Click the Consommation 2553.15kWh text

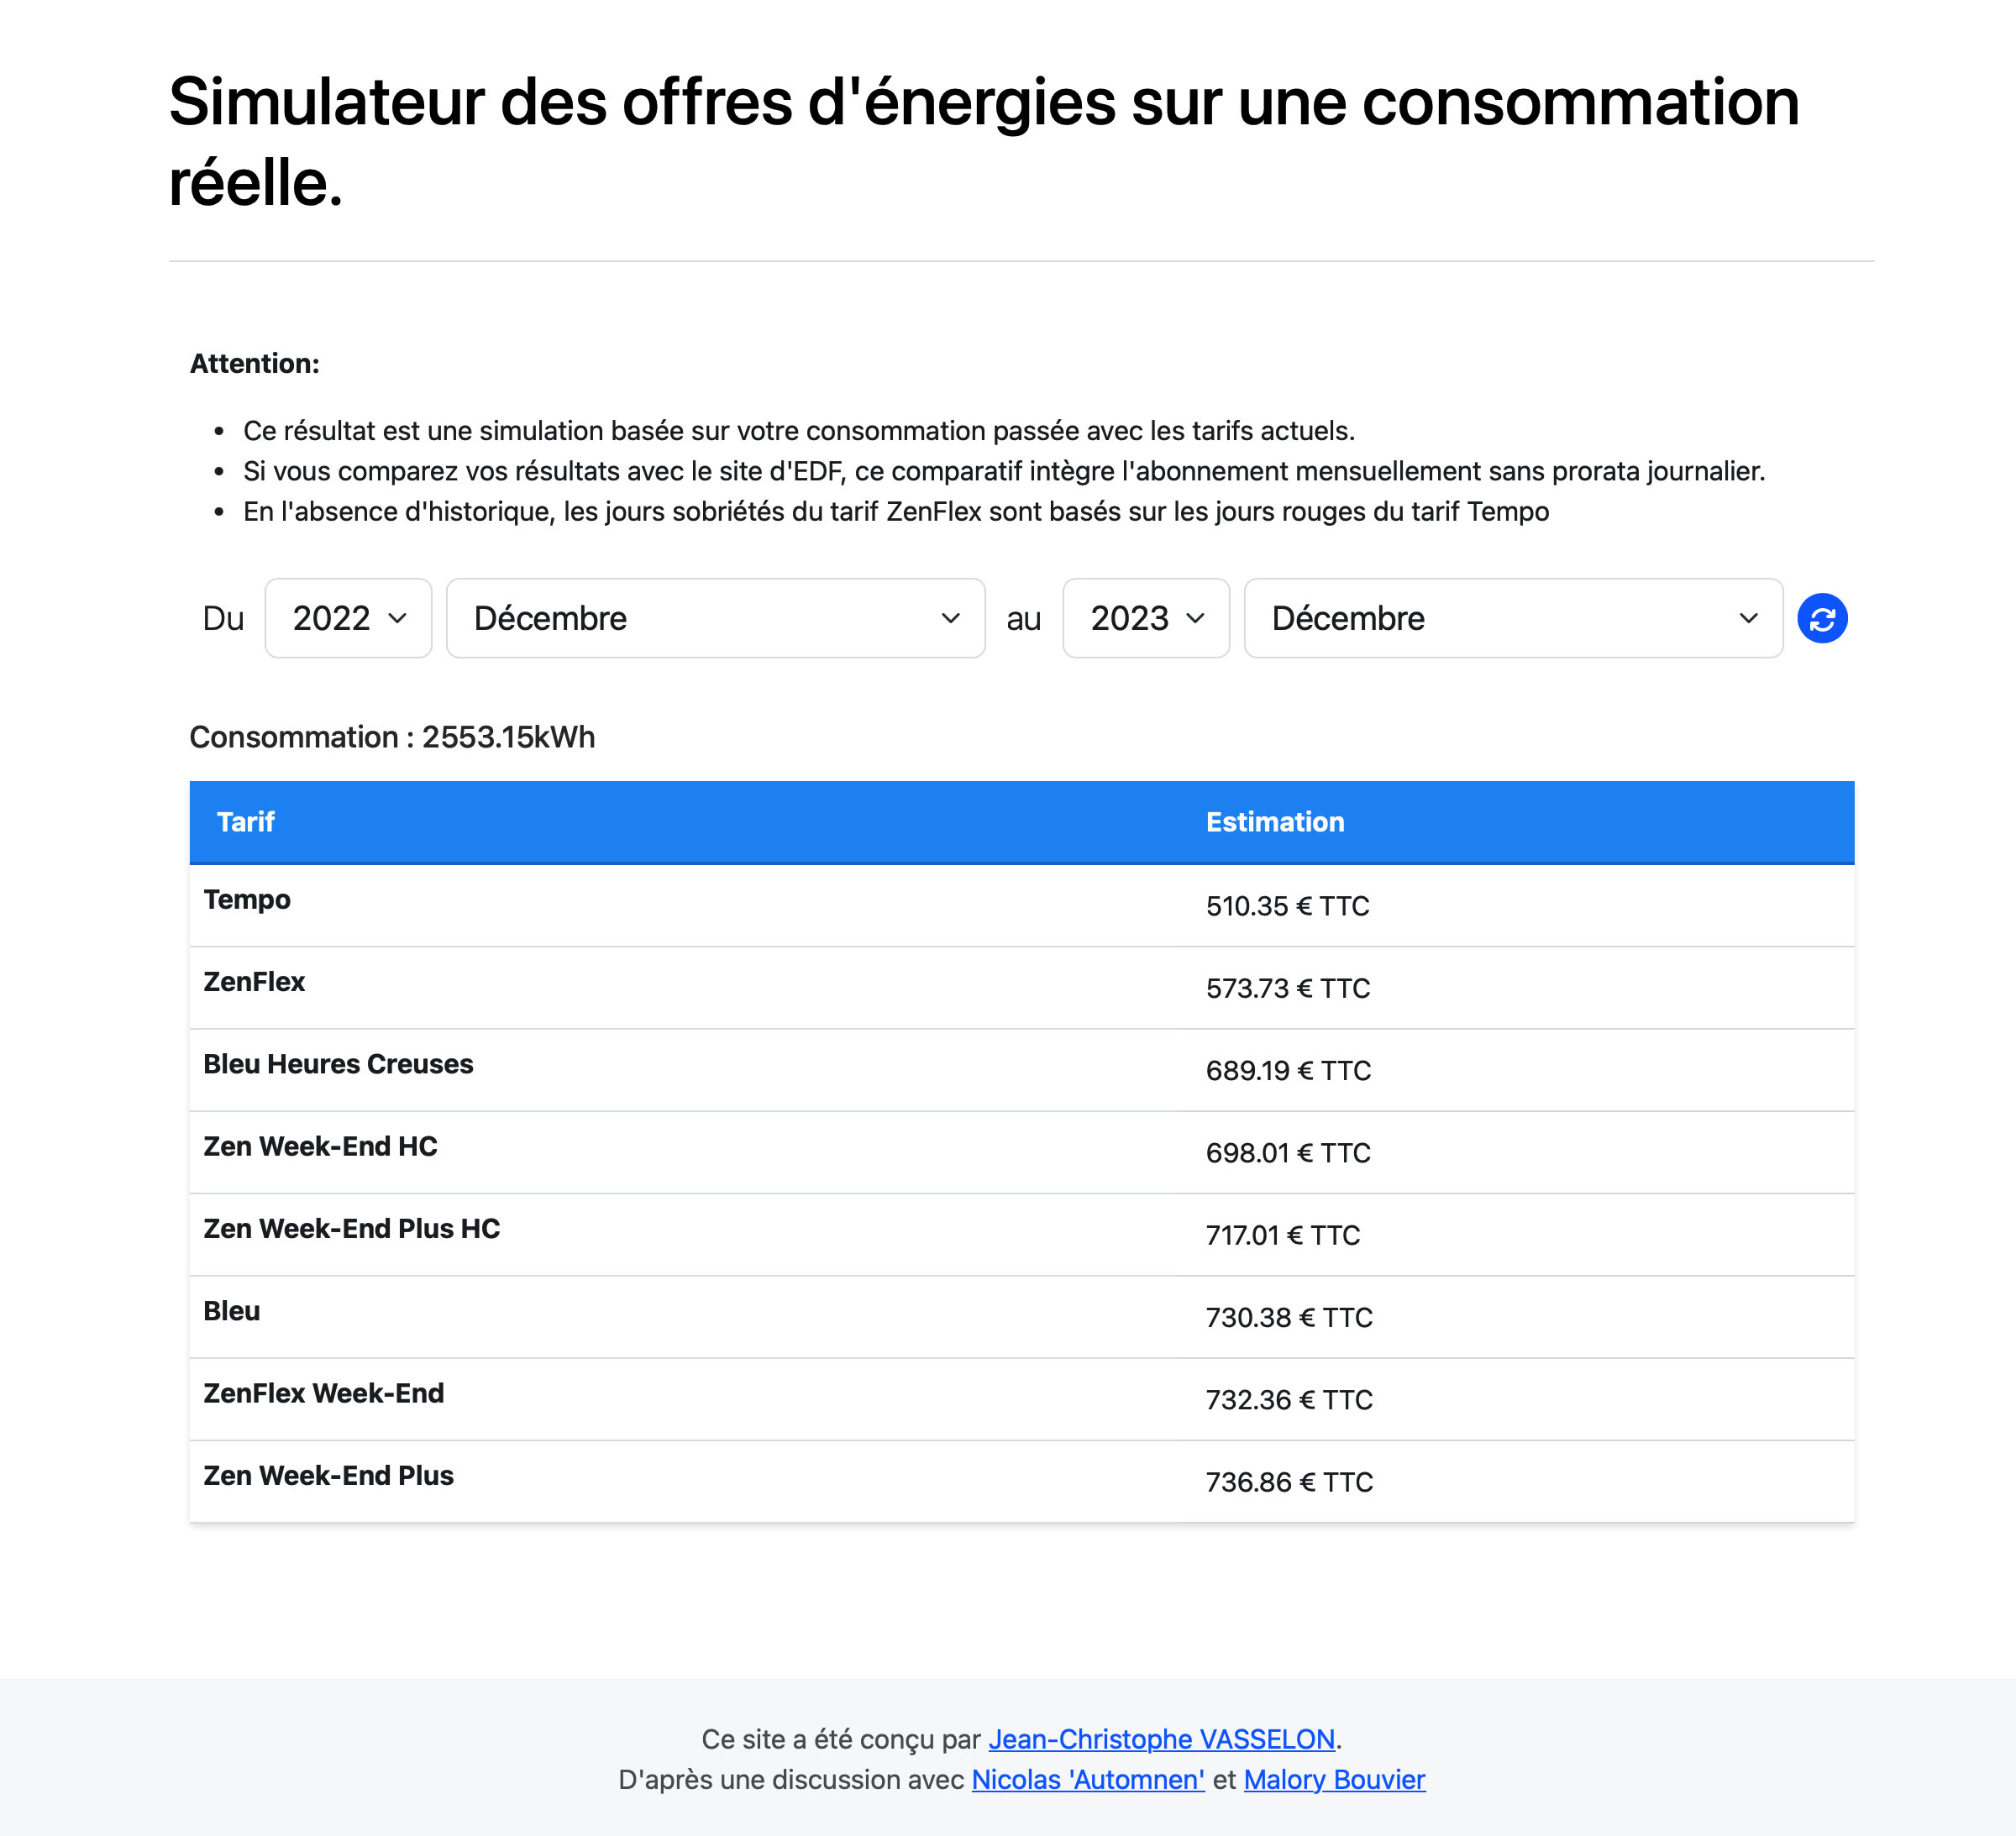pyautogui.click(x=392, y=737)
